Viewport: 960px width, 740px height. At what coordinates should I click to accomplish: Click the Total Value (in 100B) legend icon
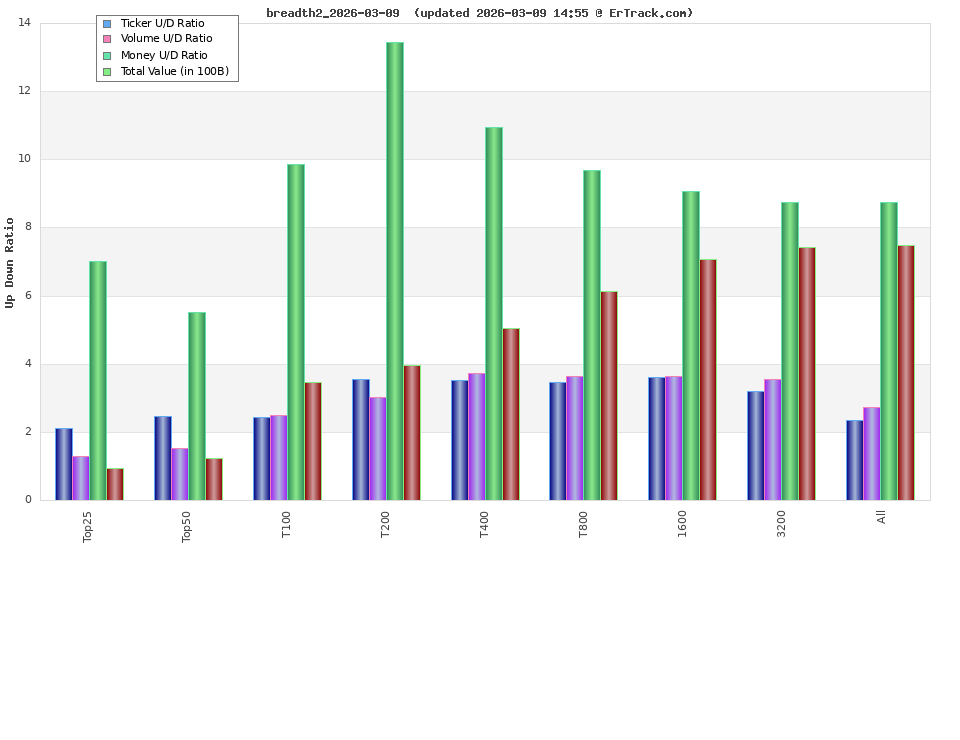[x=105, y=71]
